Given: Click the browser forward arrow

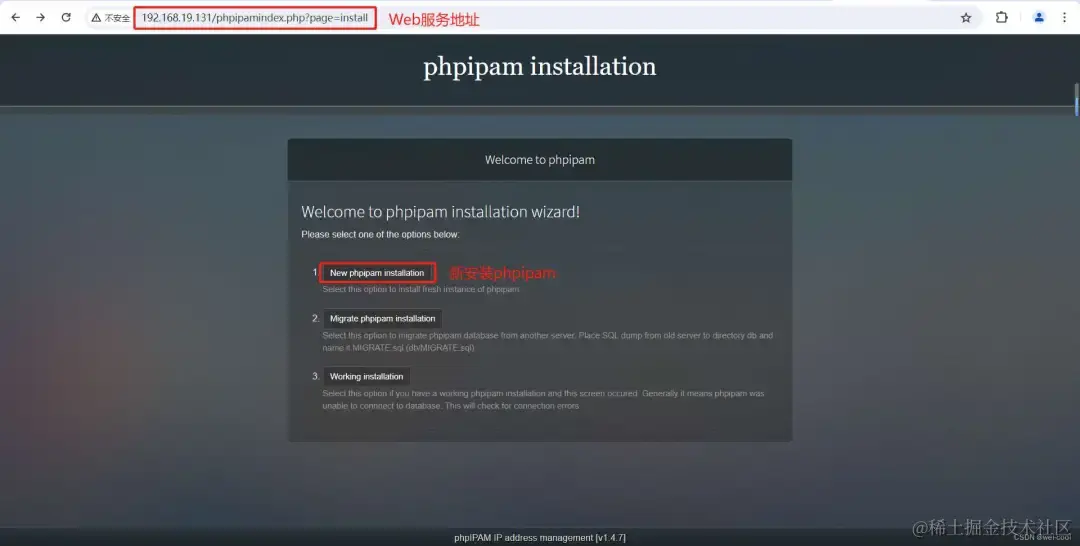Looking at the screenshot, I should [x=41, y=17].
